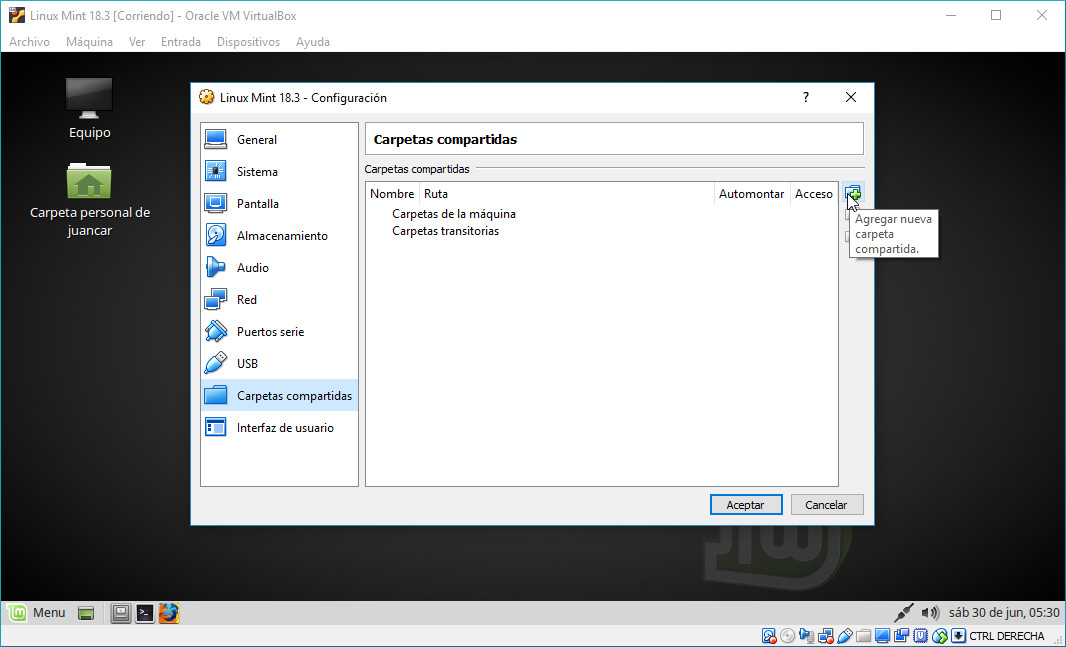Click the USB device status bar icon
Image resolution: width=1066 pixels, height=647 pixels.
tap(844, 636)
